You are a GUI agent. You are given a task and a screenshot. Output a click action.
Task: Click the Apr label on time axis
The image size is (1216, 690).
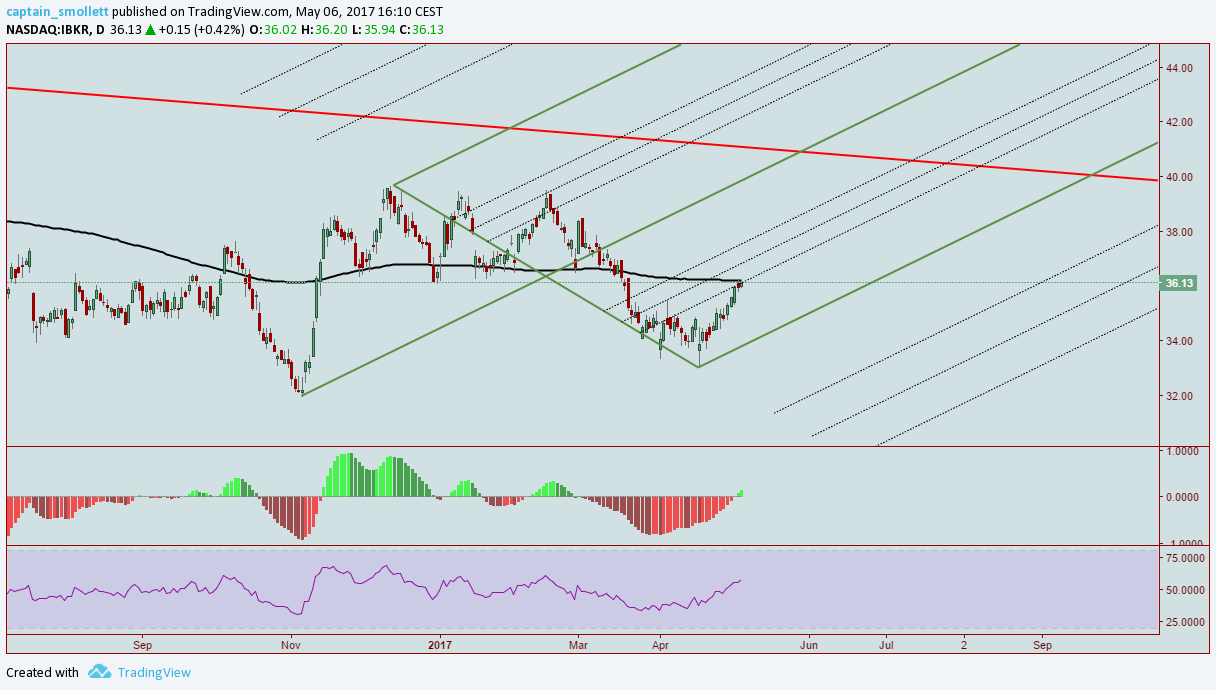[x=660, y=646]
